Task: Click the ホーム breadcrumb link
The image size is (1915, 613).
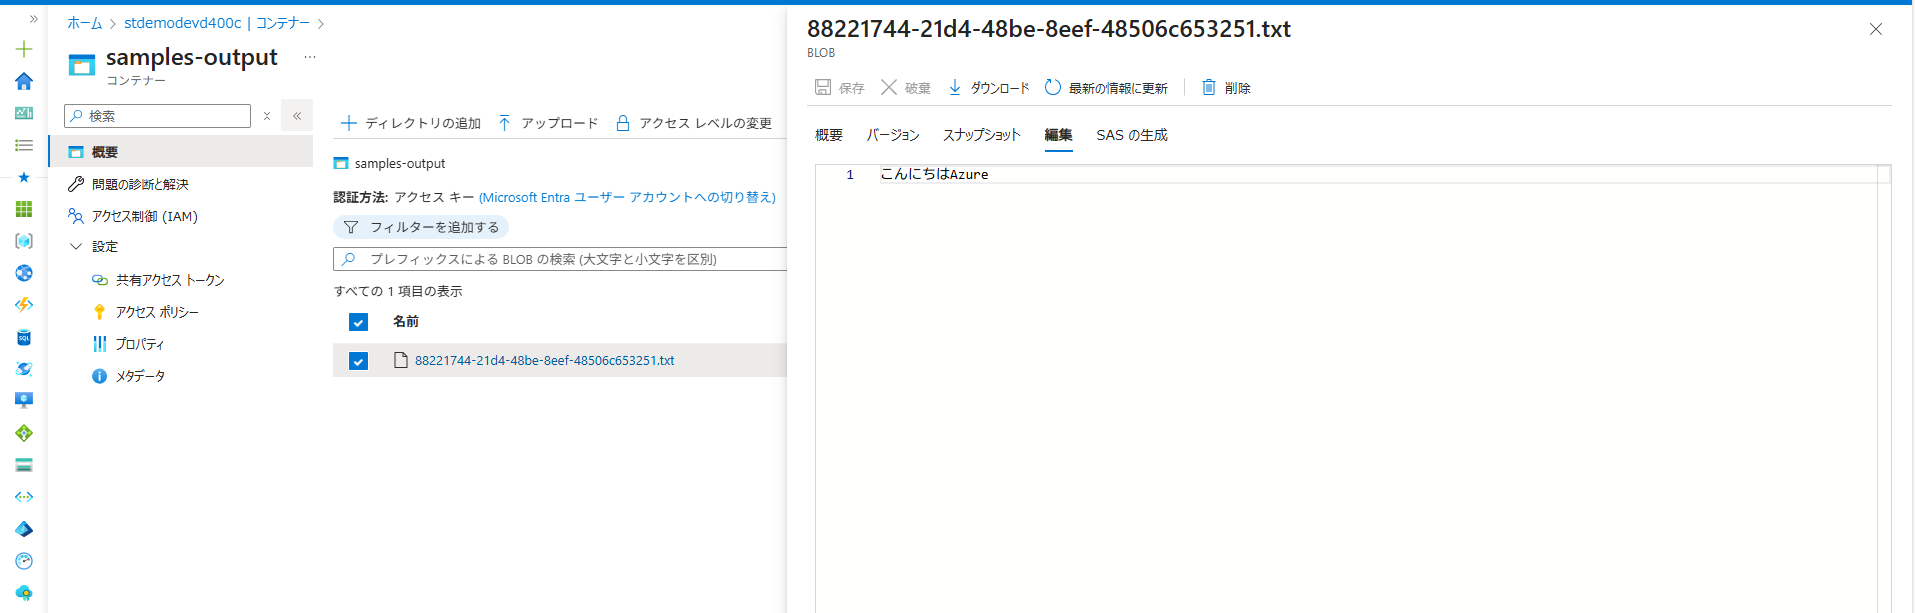Action: tap(84, 23)
